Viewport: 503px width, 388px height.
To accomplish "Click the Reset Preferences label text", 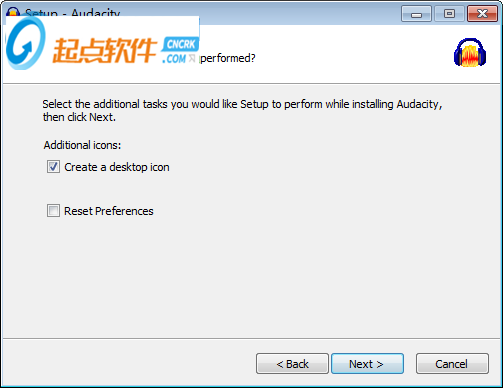I will click(109, 211).
